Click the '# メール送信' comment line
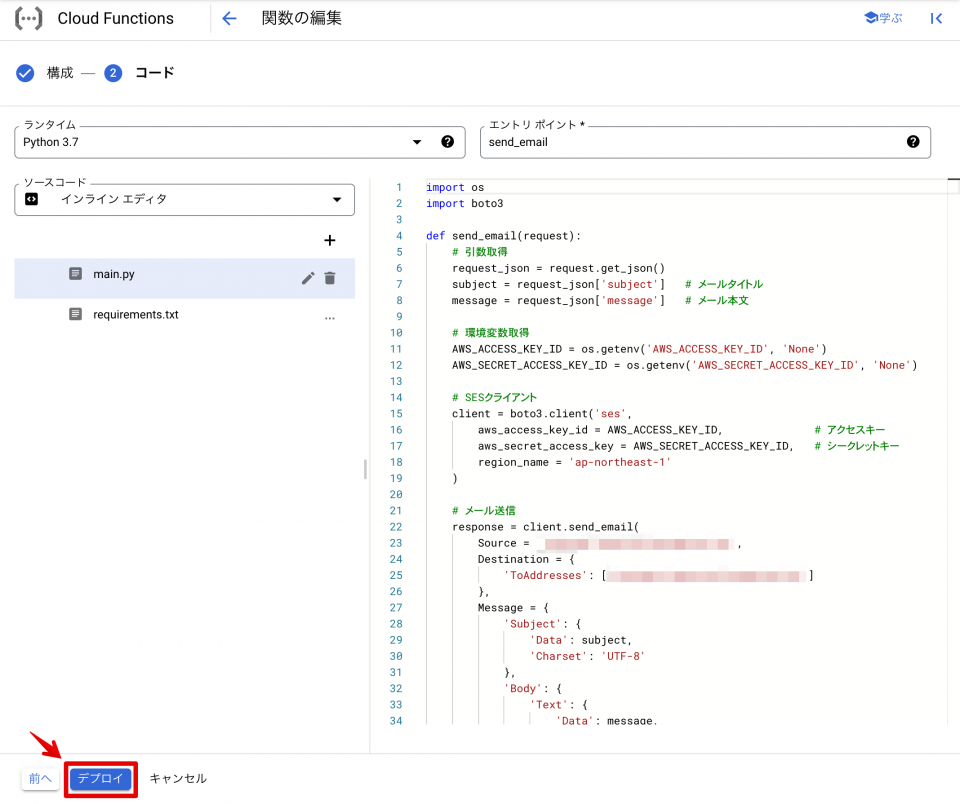 click(x=484, y=511)
